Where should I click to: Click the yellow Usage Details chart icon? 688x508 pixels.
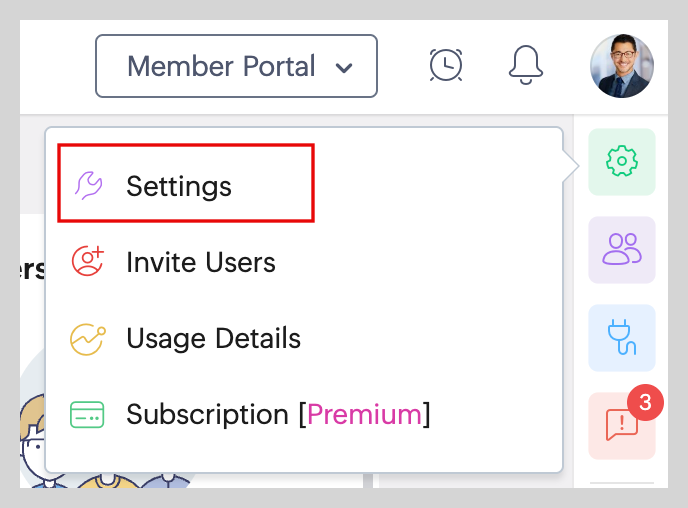[88, 338]
